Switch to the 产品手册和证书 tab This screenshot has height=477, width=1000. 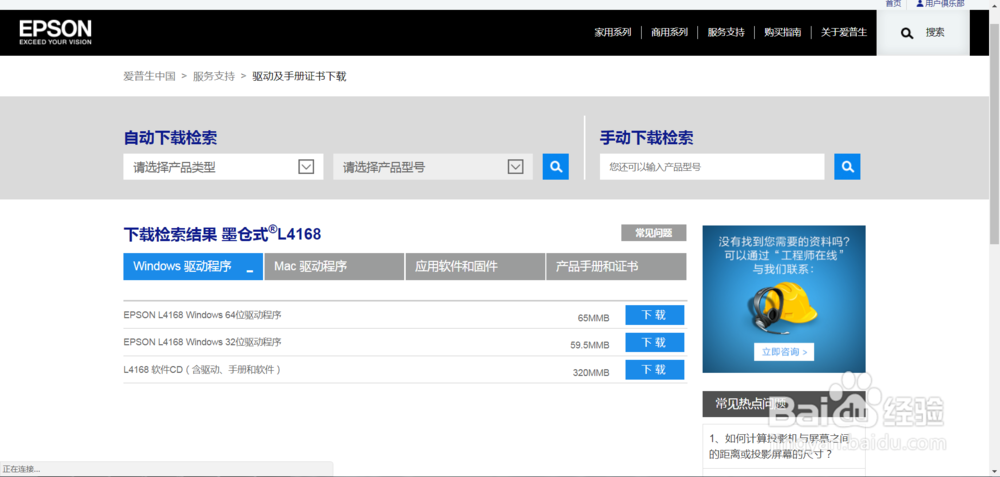click(616, 267)
